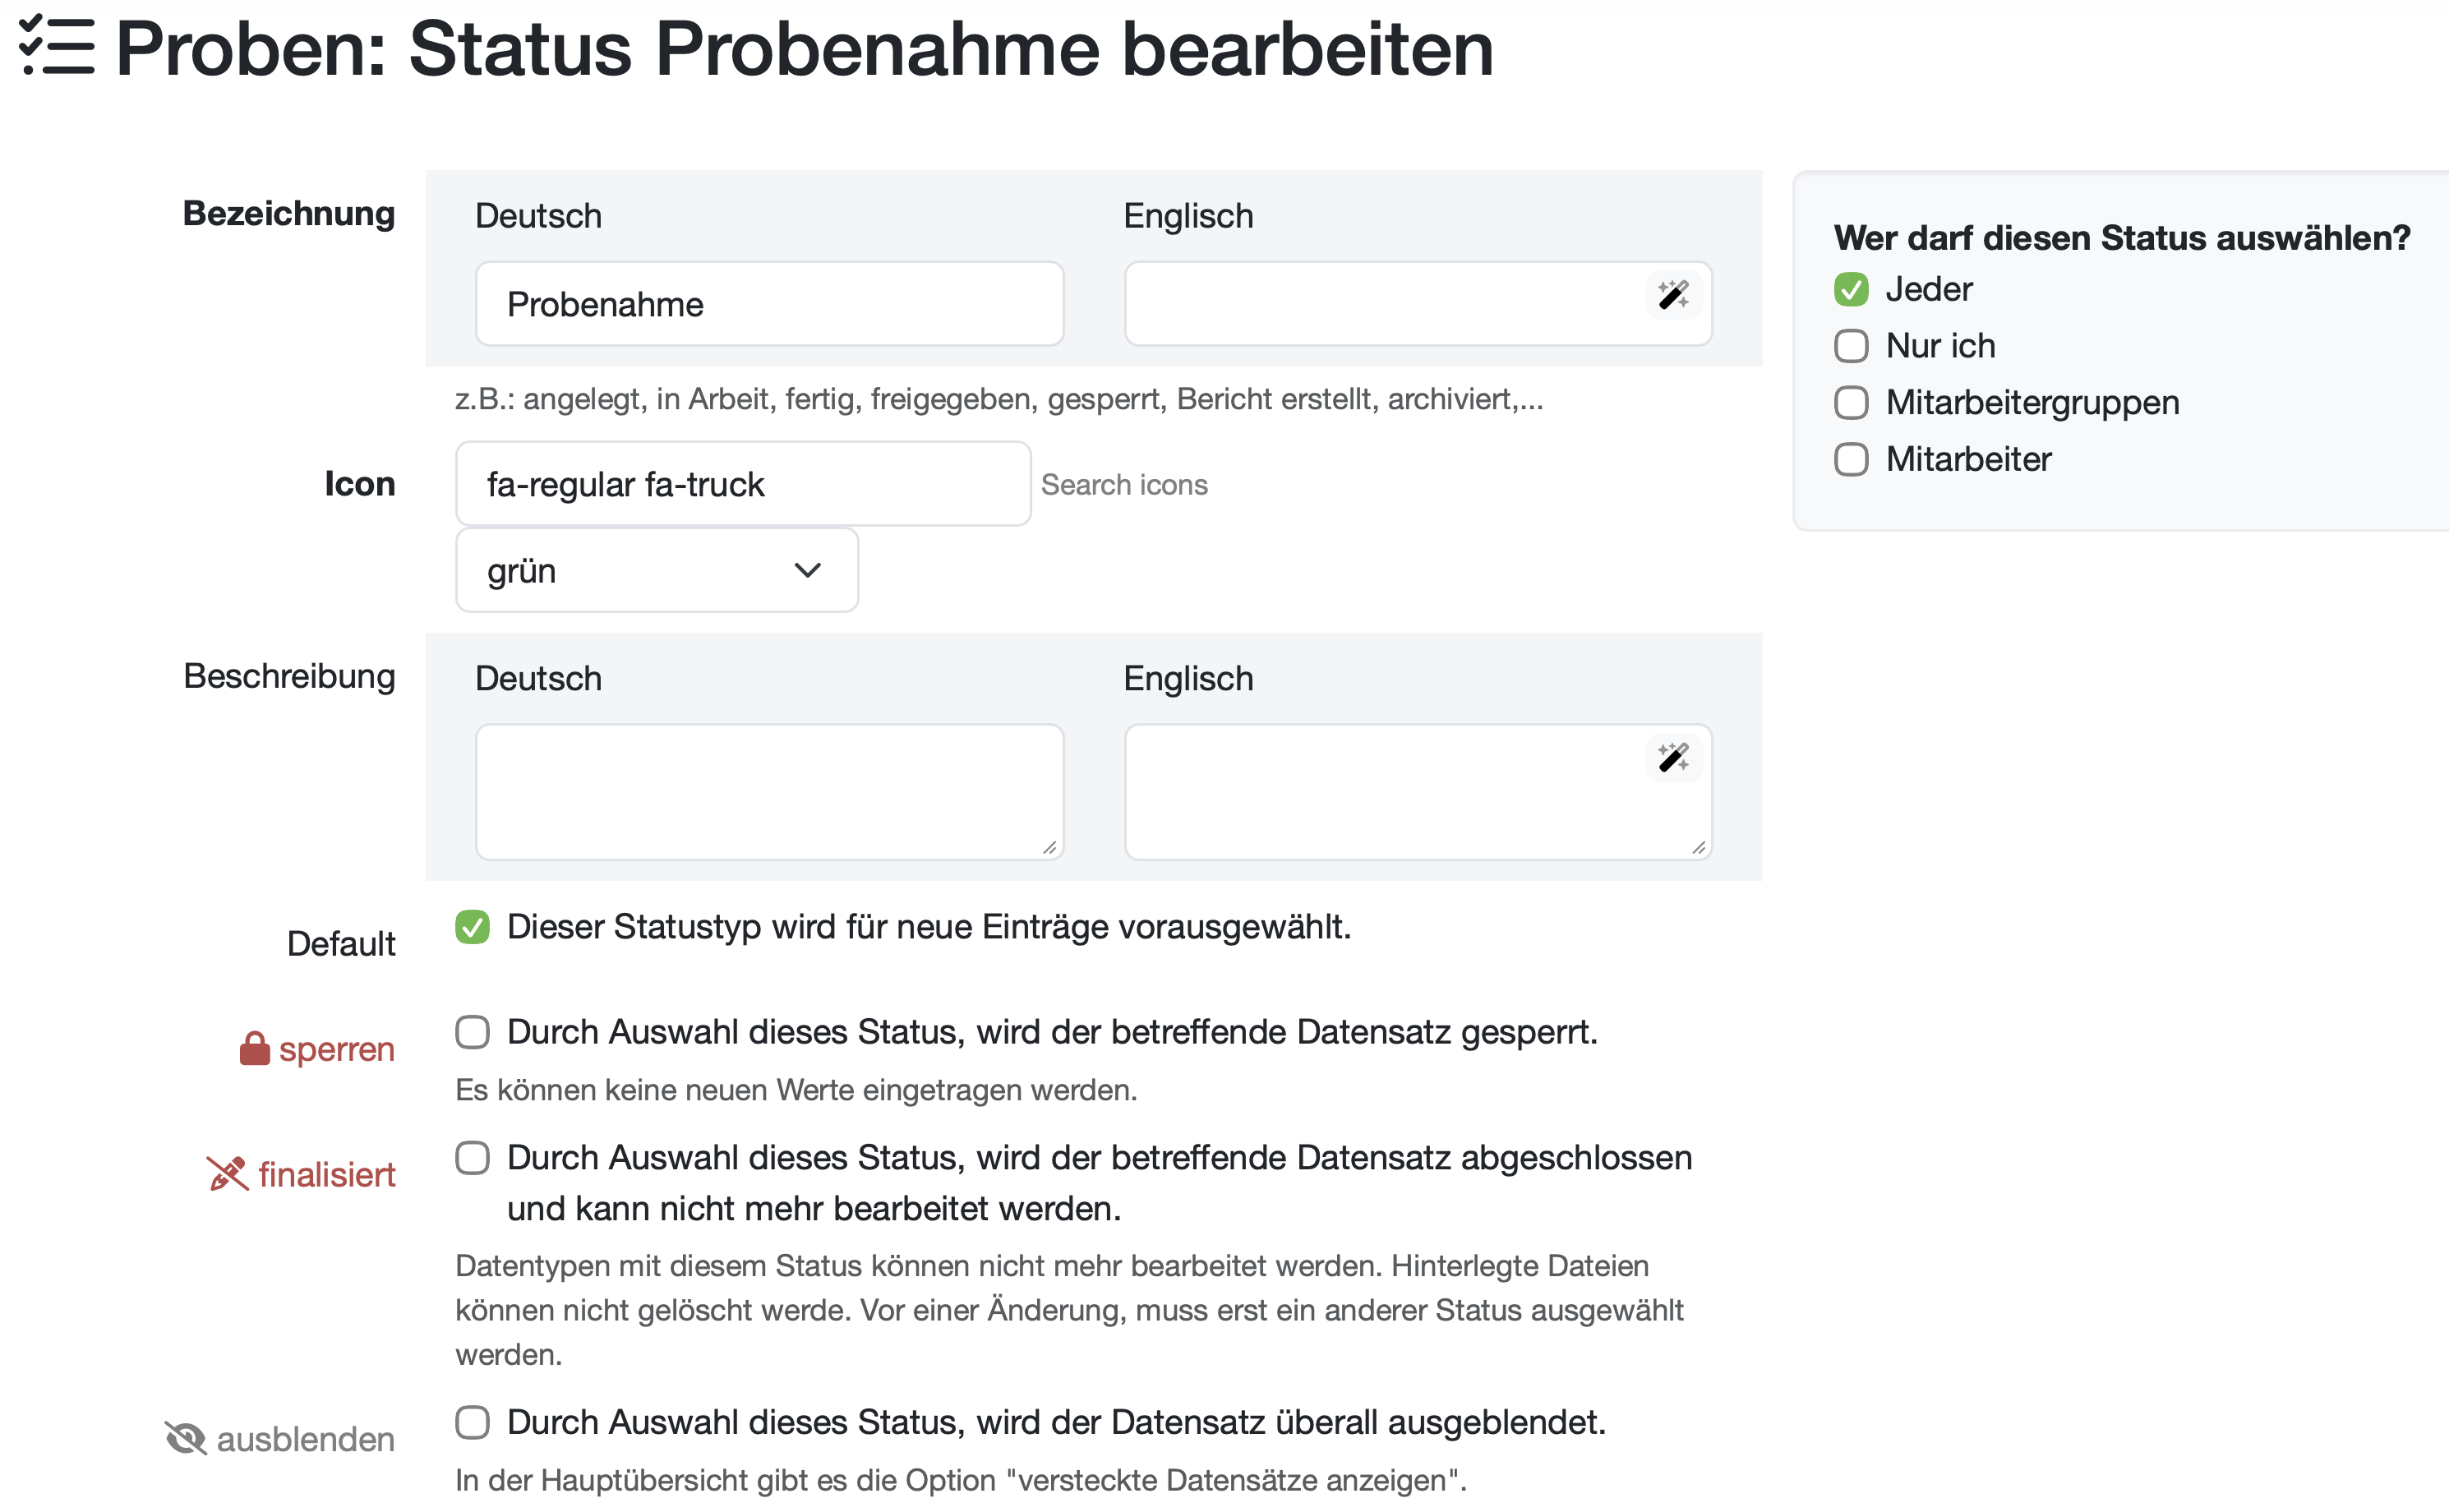Check the finalisiert checkbox
2449x1512 pixels.
point(473,1158)
